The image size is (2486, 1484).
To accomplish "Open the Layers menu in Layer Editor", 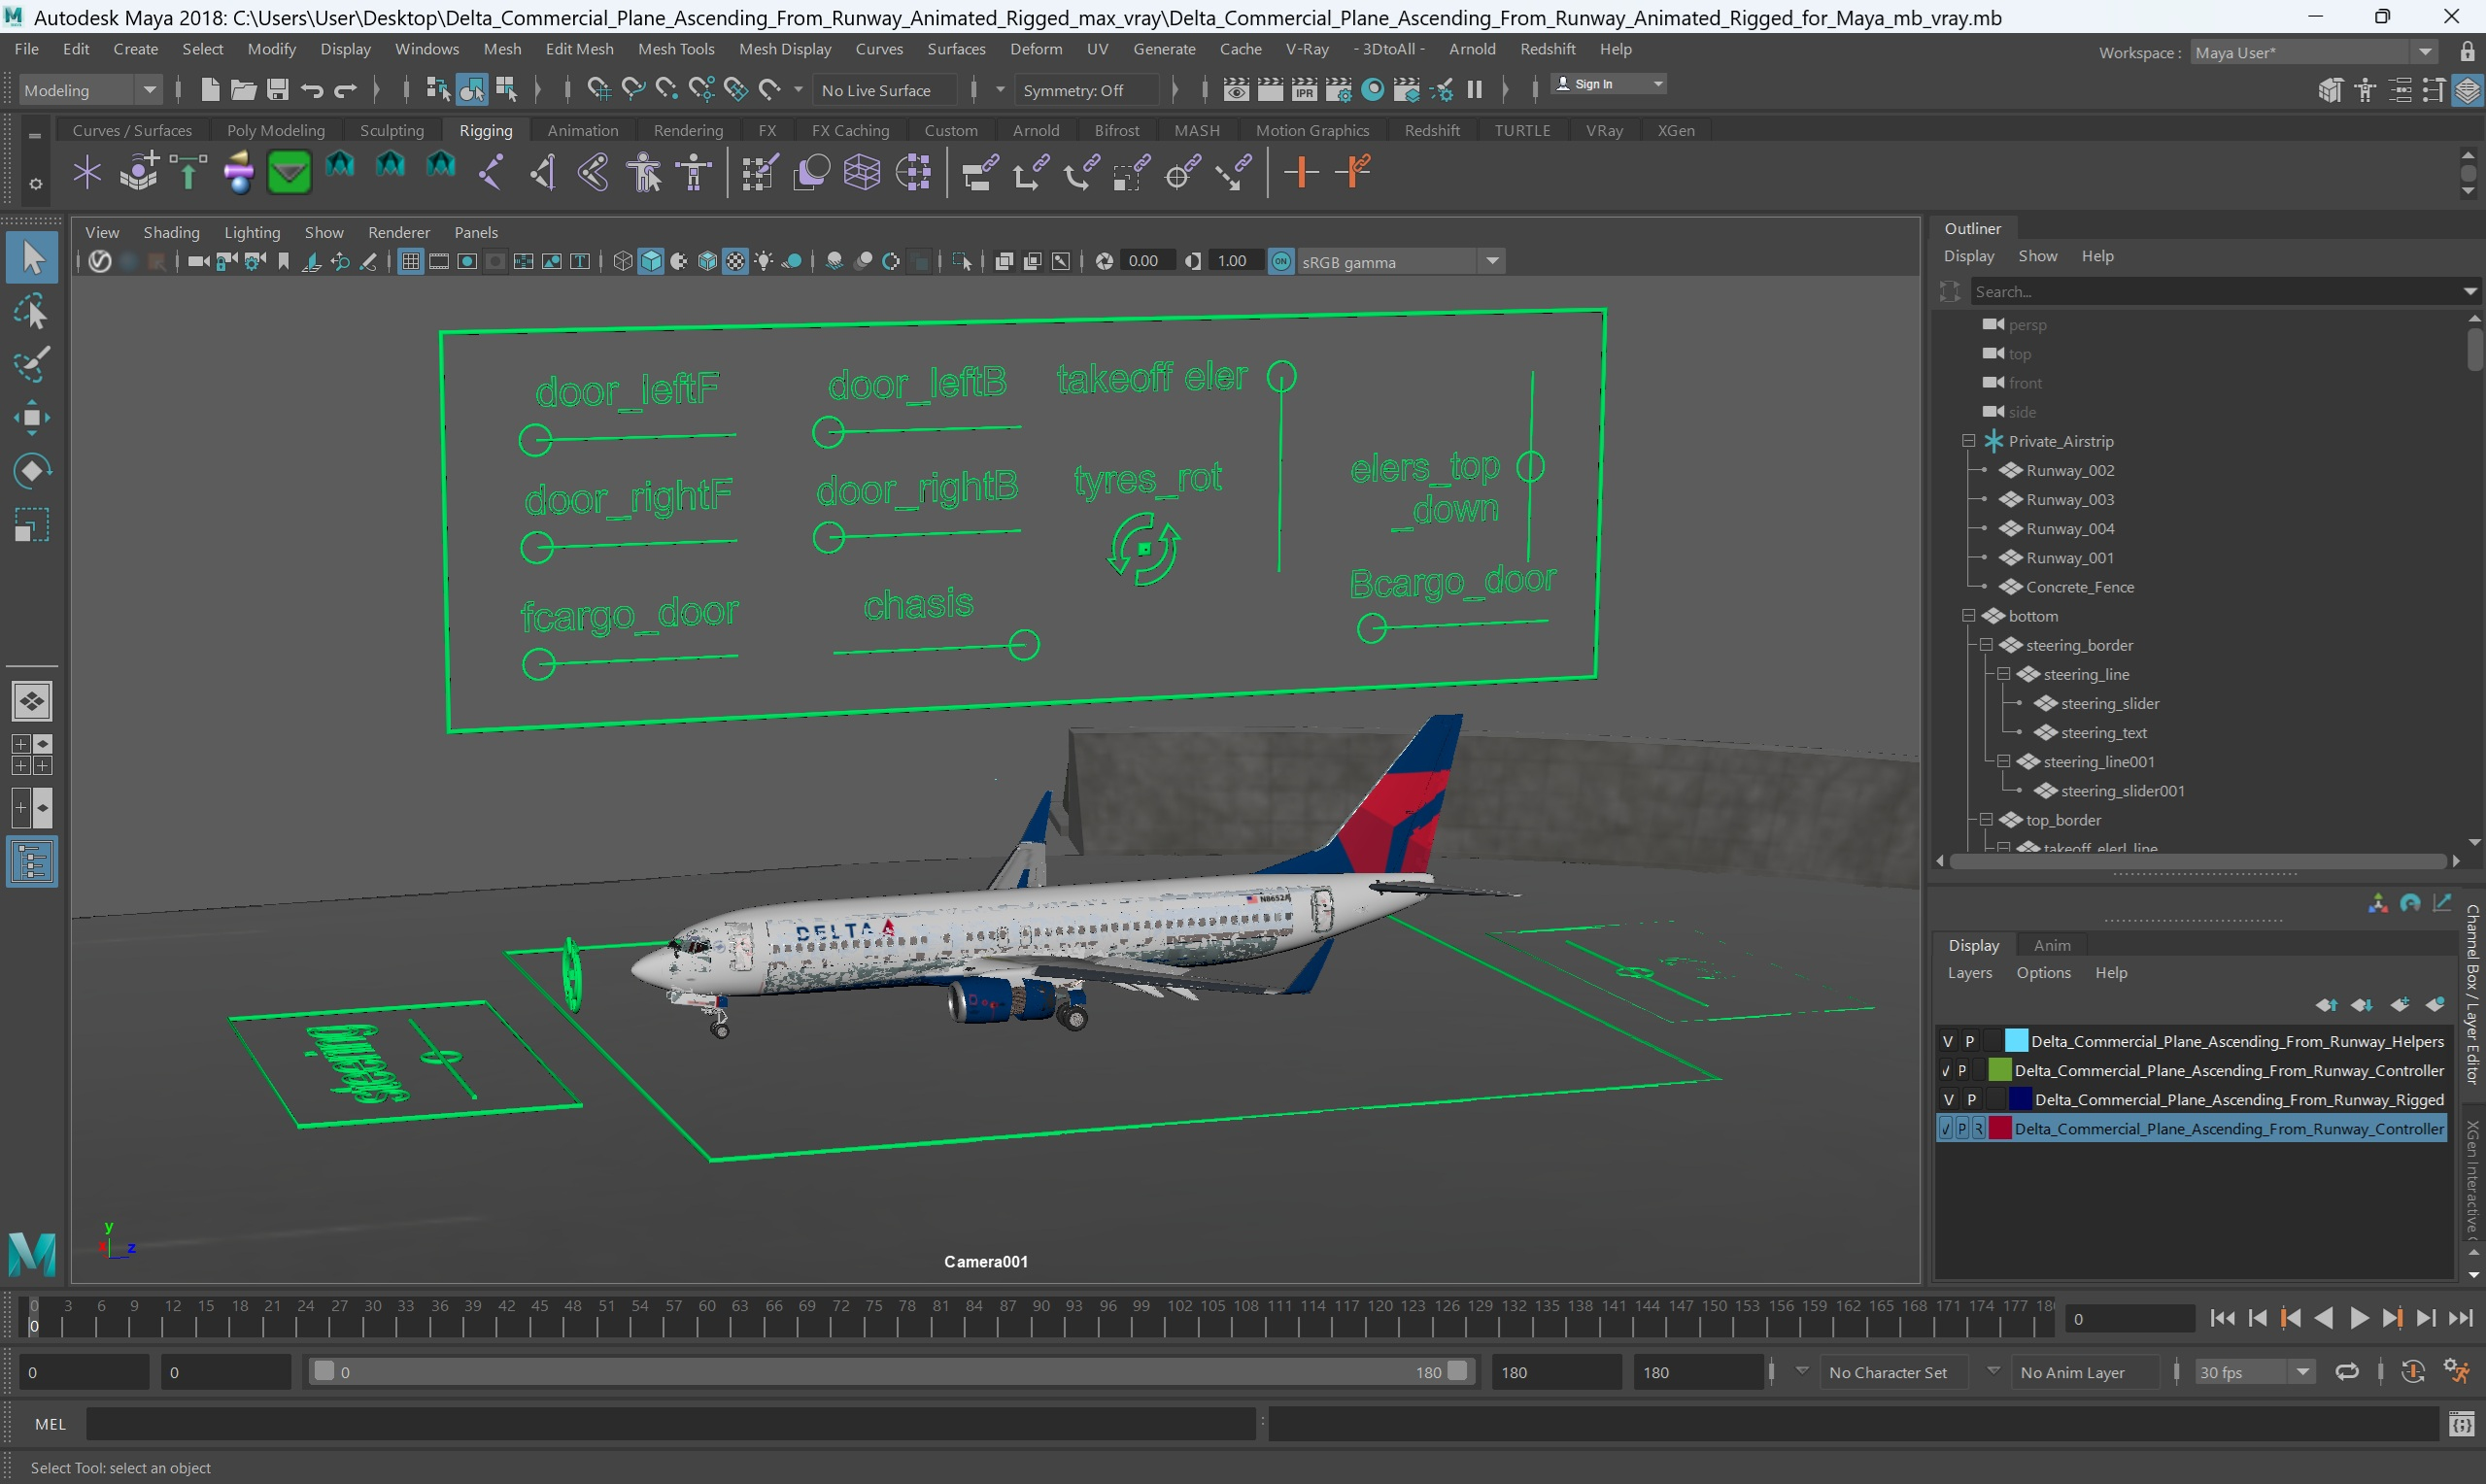I will click(x=1970, y=973).
